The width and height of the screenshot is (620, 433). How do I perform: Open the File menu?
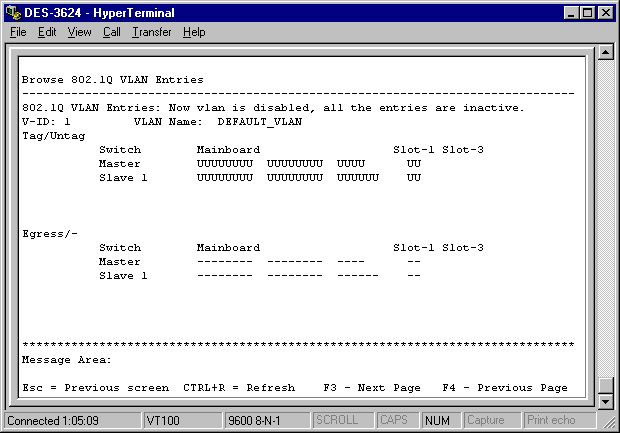click(18, 32)
